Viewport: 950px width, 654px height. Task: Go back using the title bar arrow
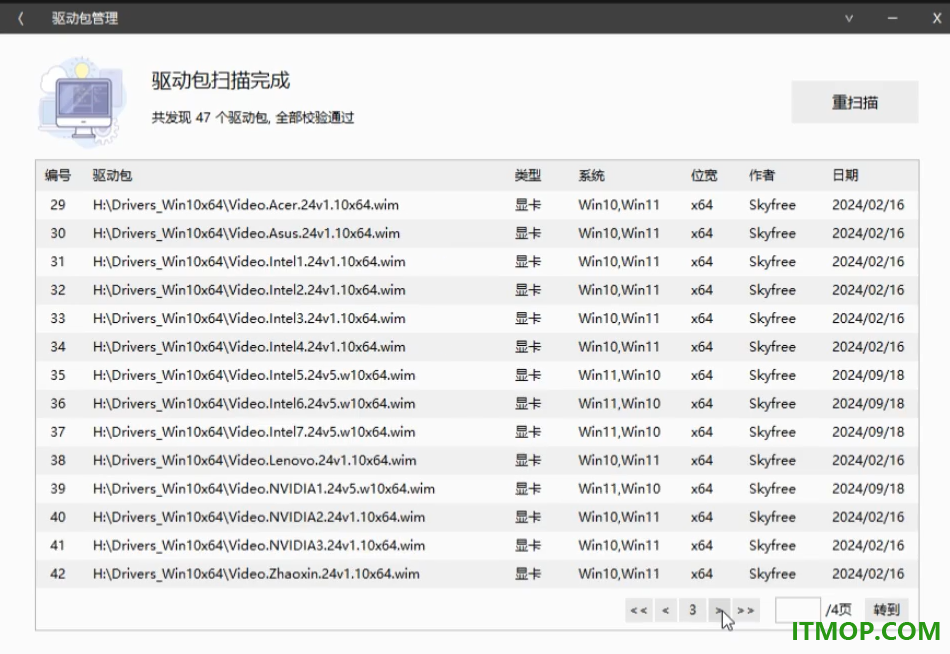point(21,19)
